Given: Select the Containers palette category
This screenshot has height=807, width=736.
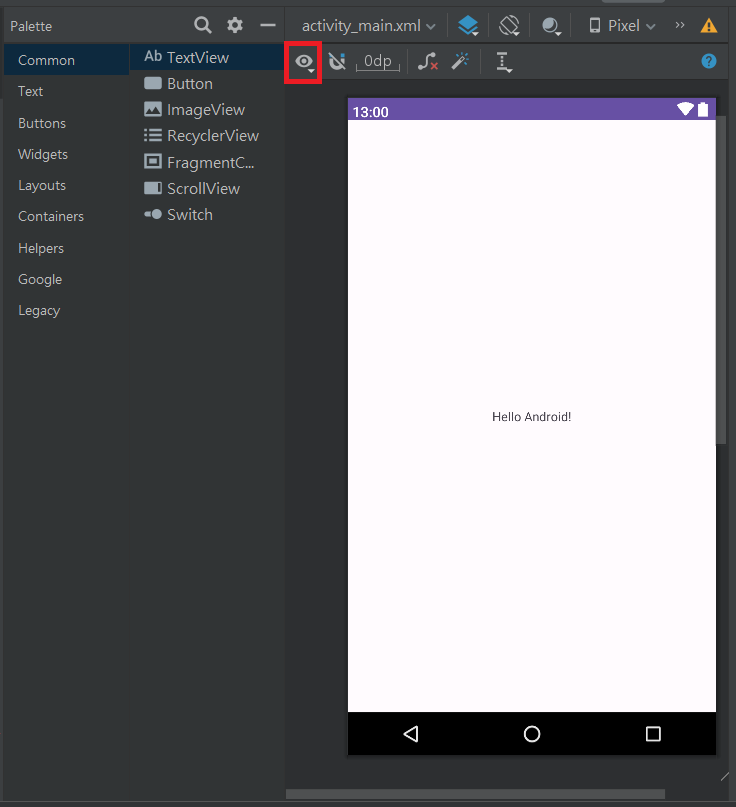Looking at the screenshot, I should tap(66, 216).
